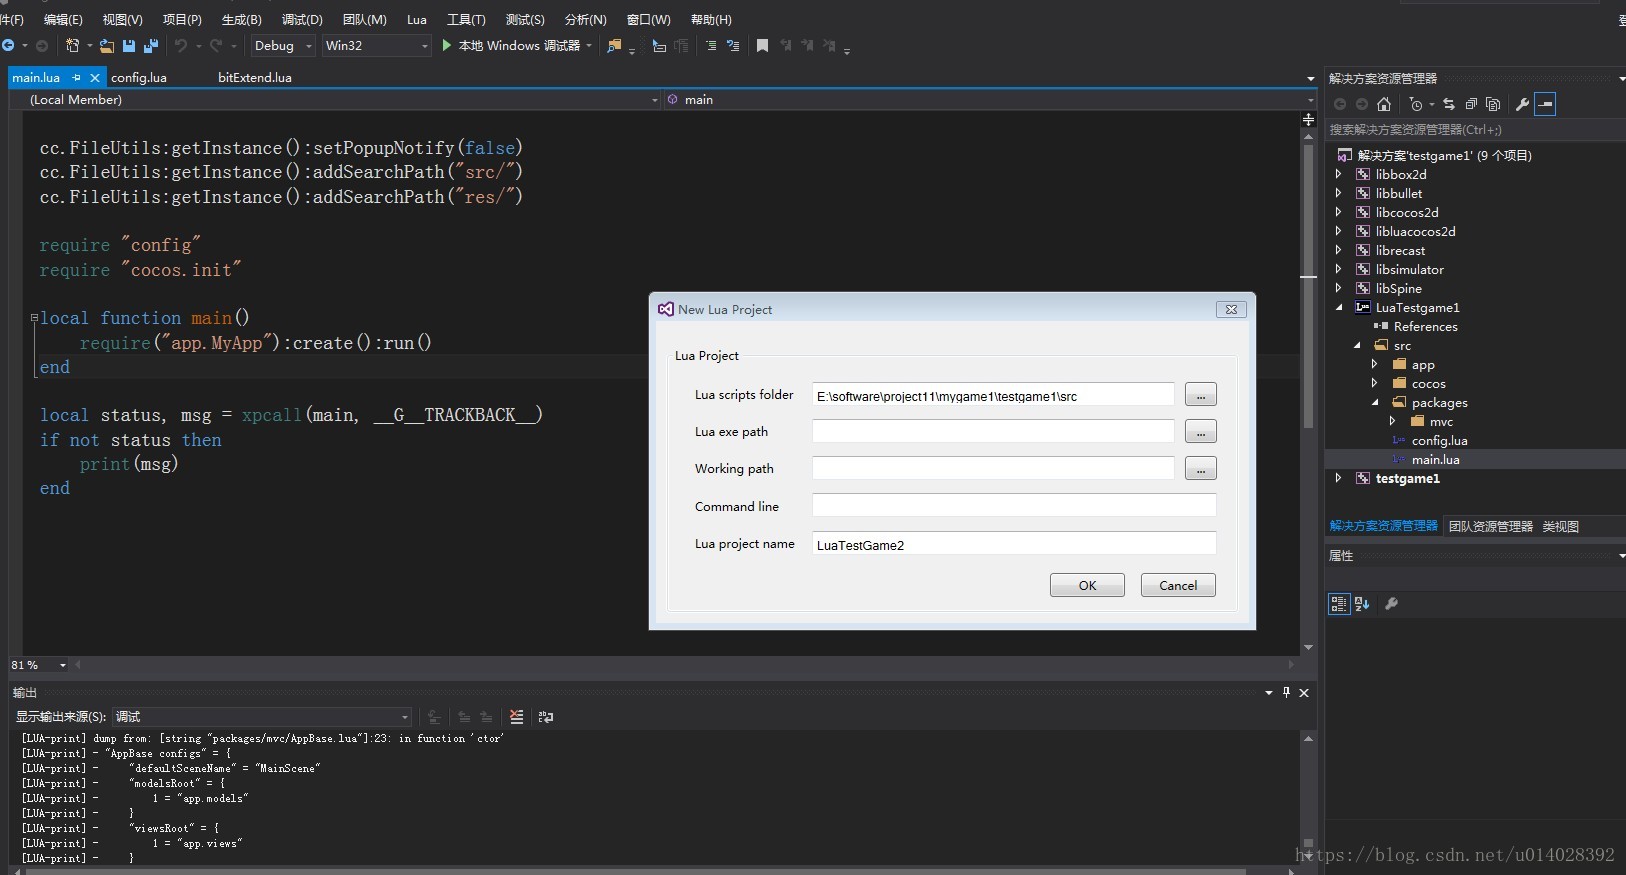Click the pending changes filter clock icon

tap(1416, 104)
